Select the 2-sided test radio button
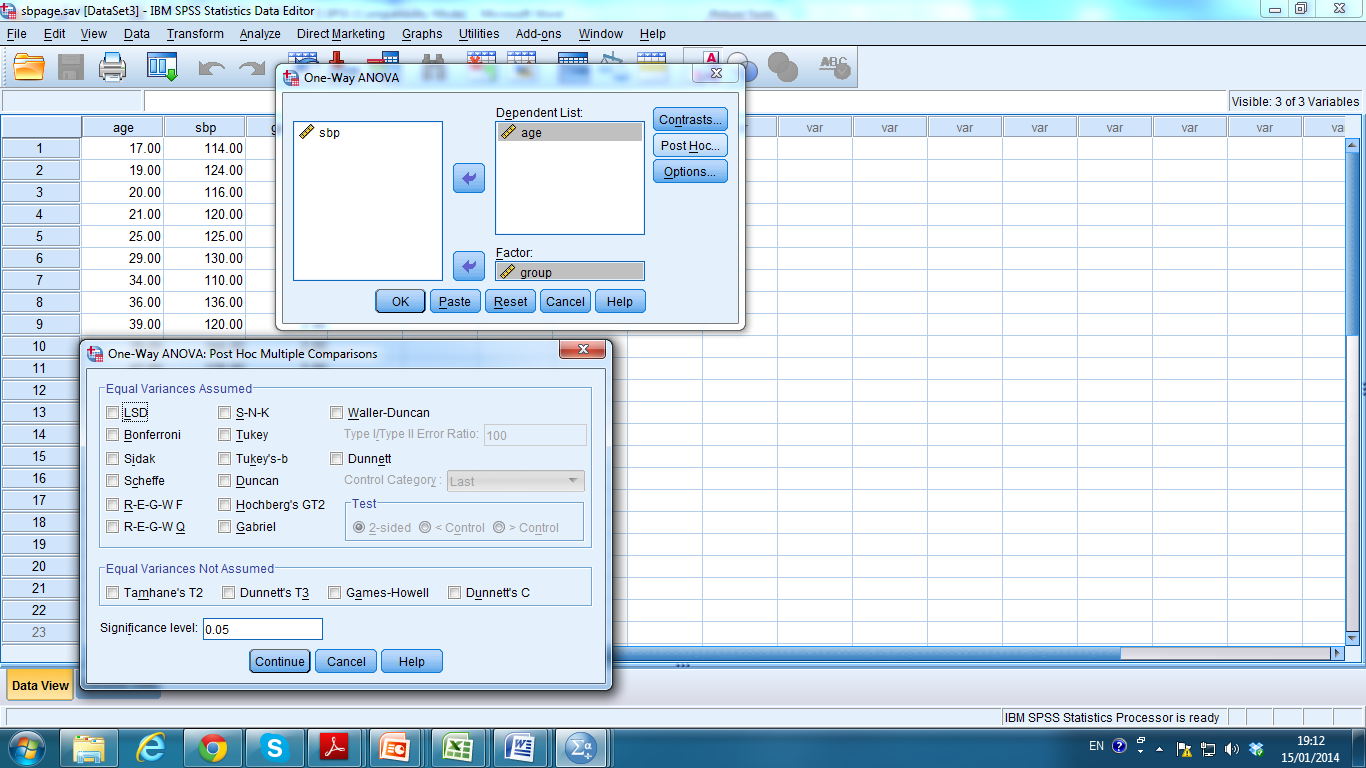The height and width of the screenshot is (768, 1366). point(359,527)
